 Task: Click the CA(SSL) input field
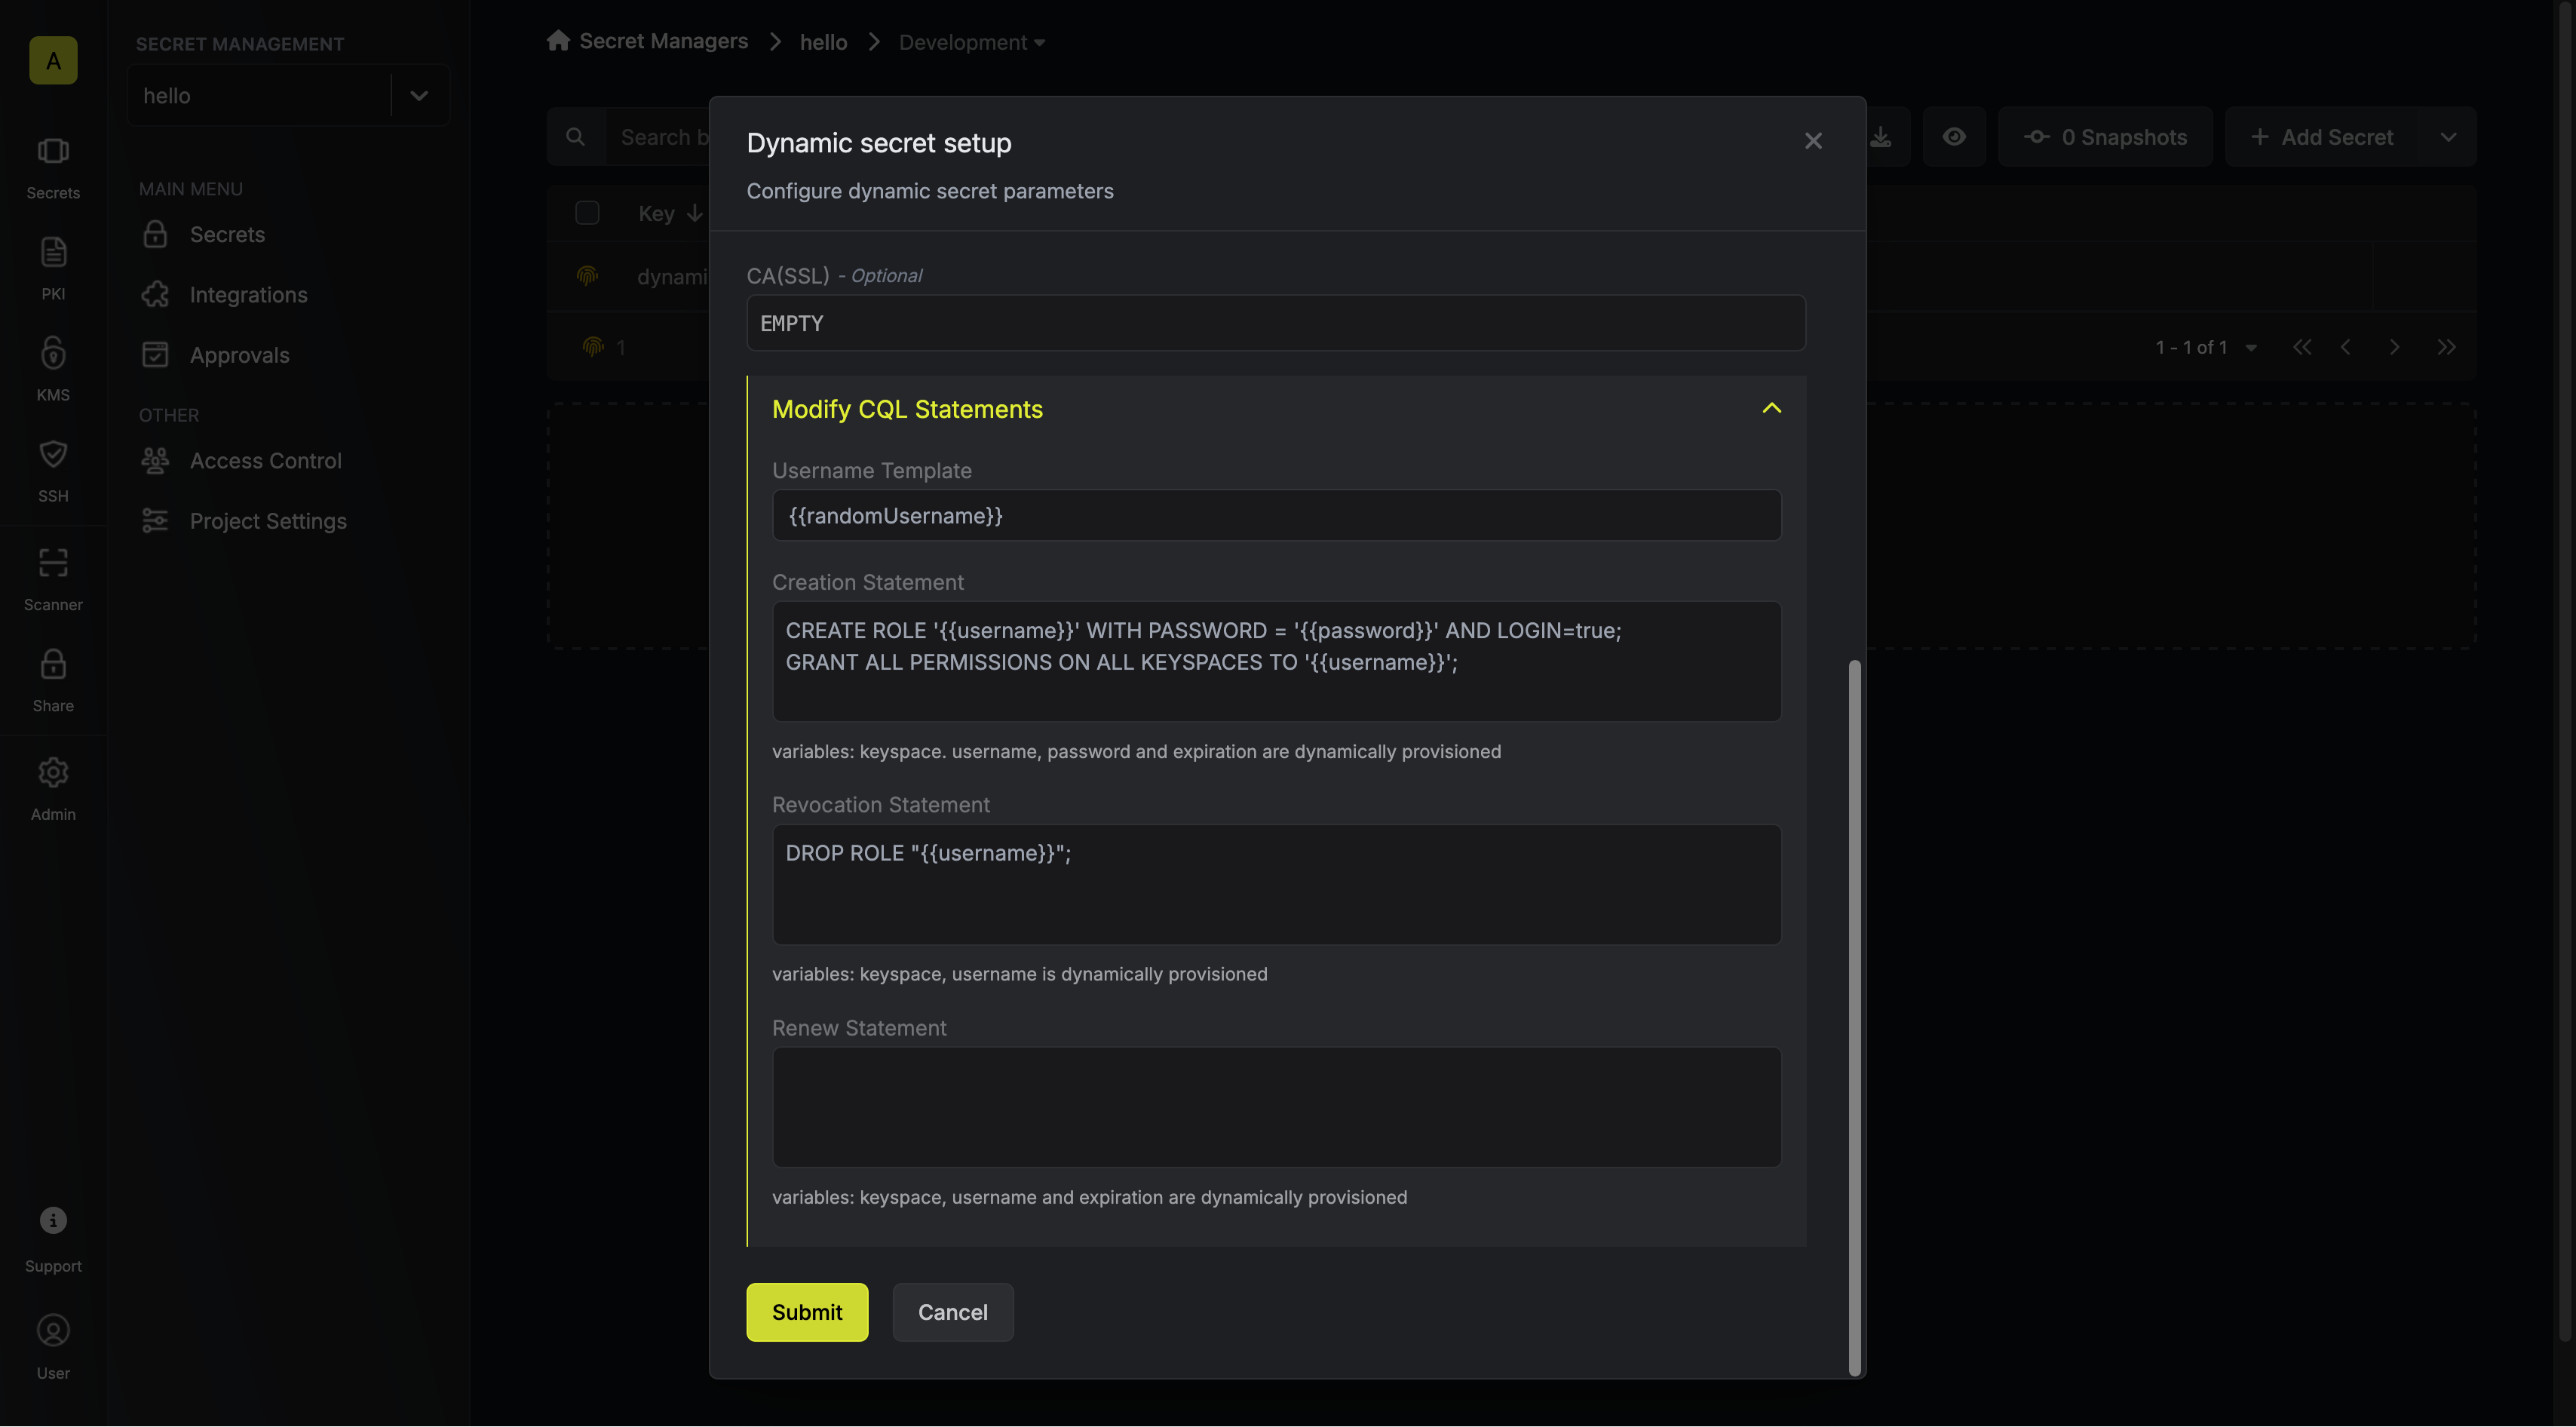1276,323
